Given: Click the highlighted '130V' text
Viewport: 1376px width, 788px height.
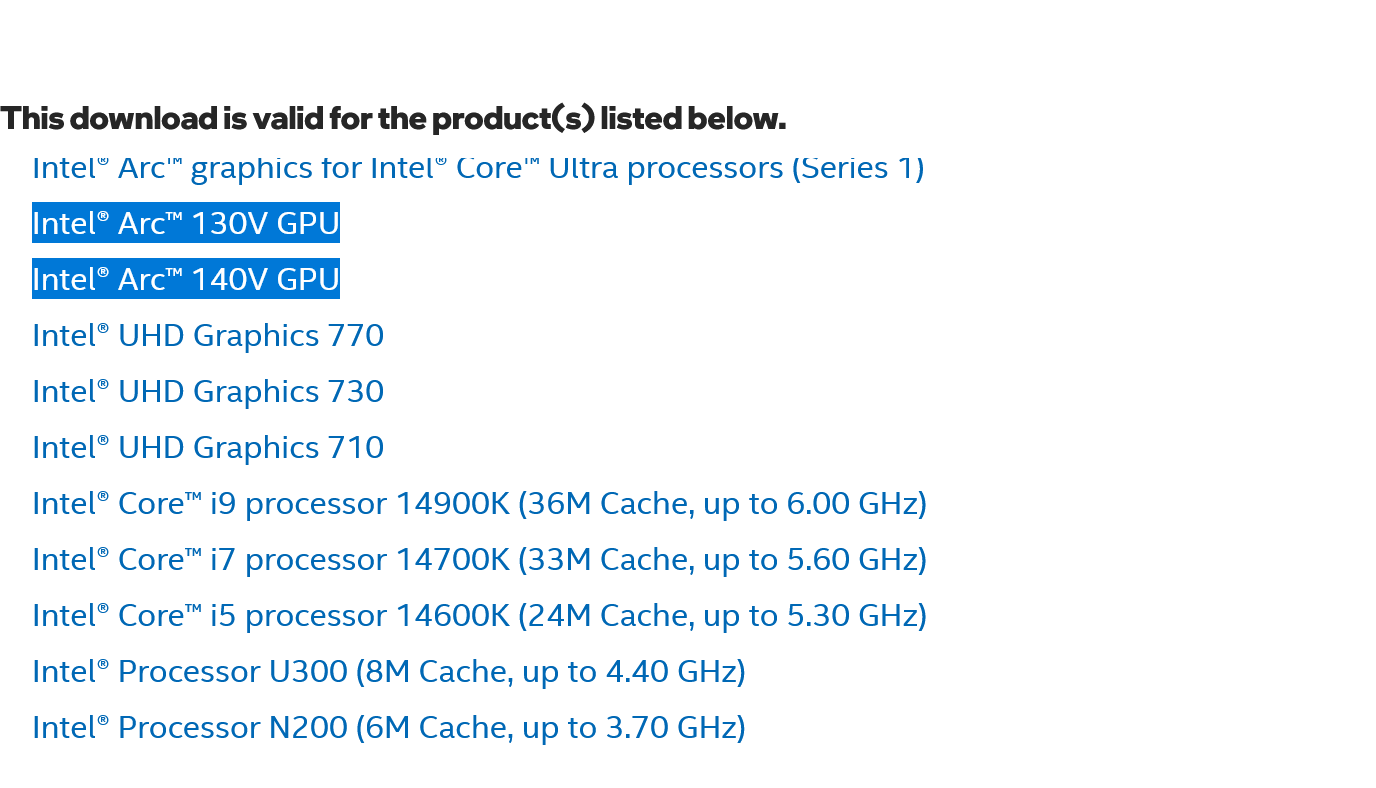Looking at the screenshot, I should [x=228, y=223].
